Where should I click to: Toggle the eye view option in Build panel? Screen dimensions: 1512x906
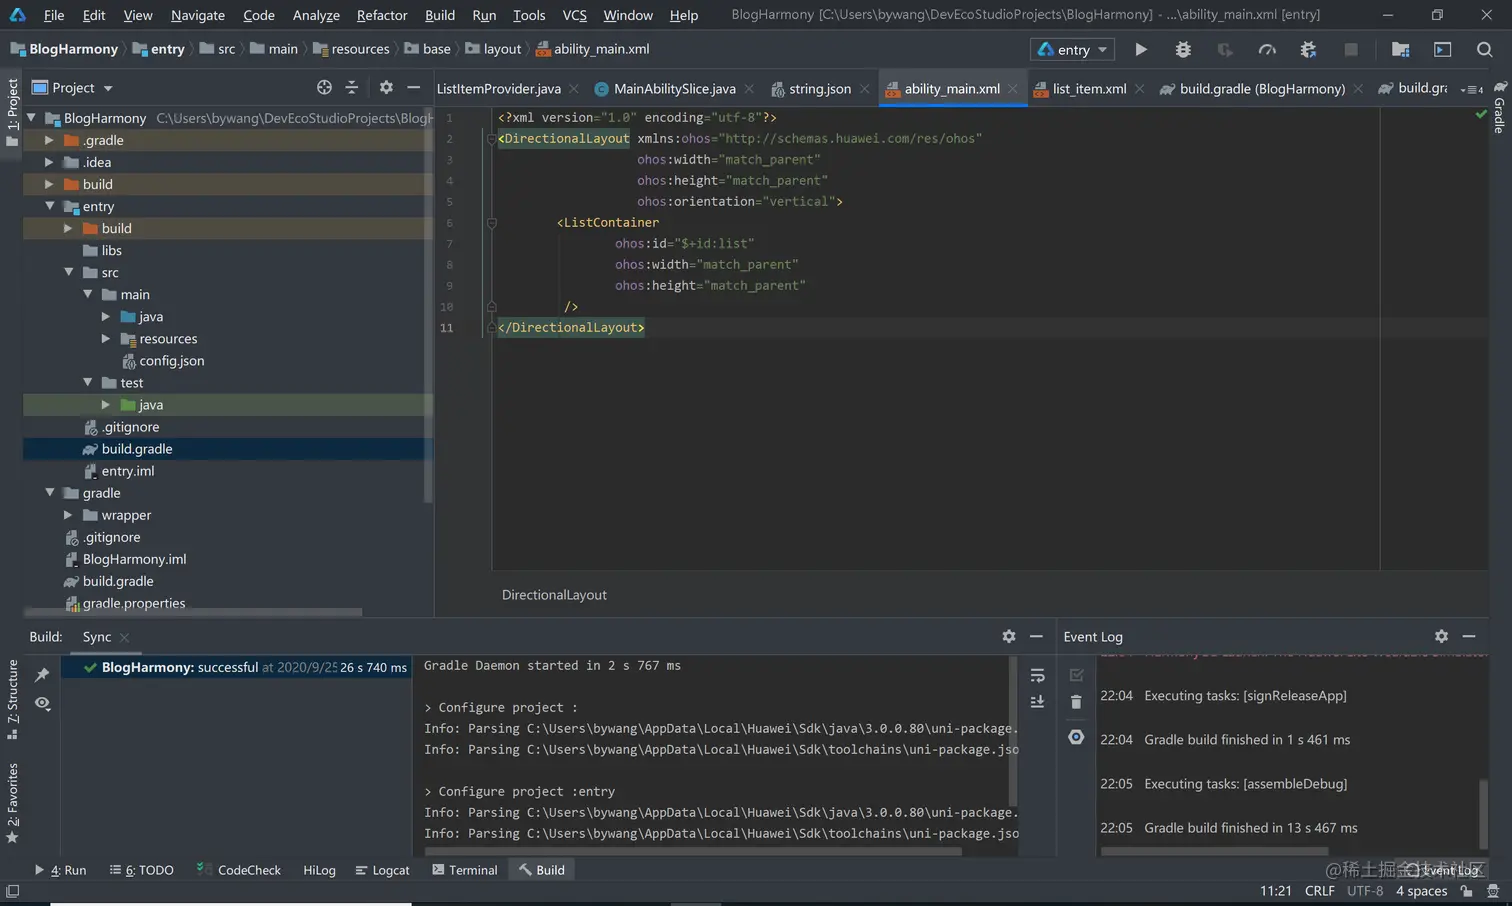(x=42, y=703)
